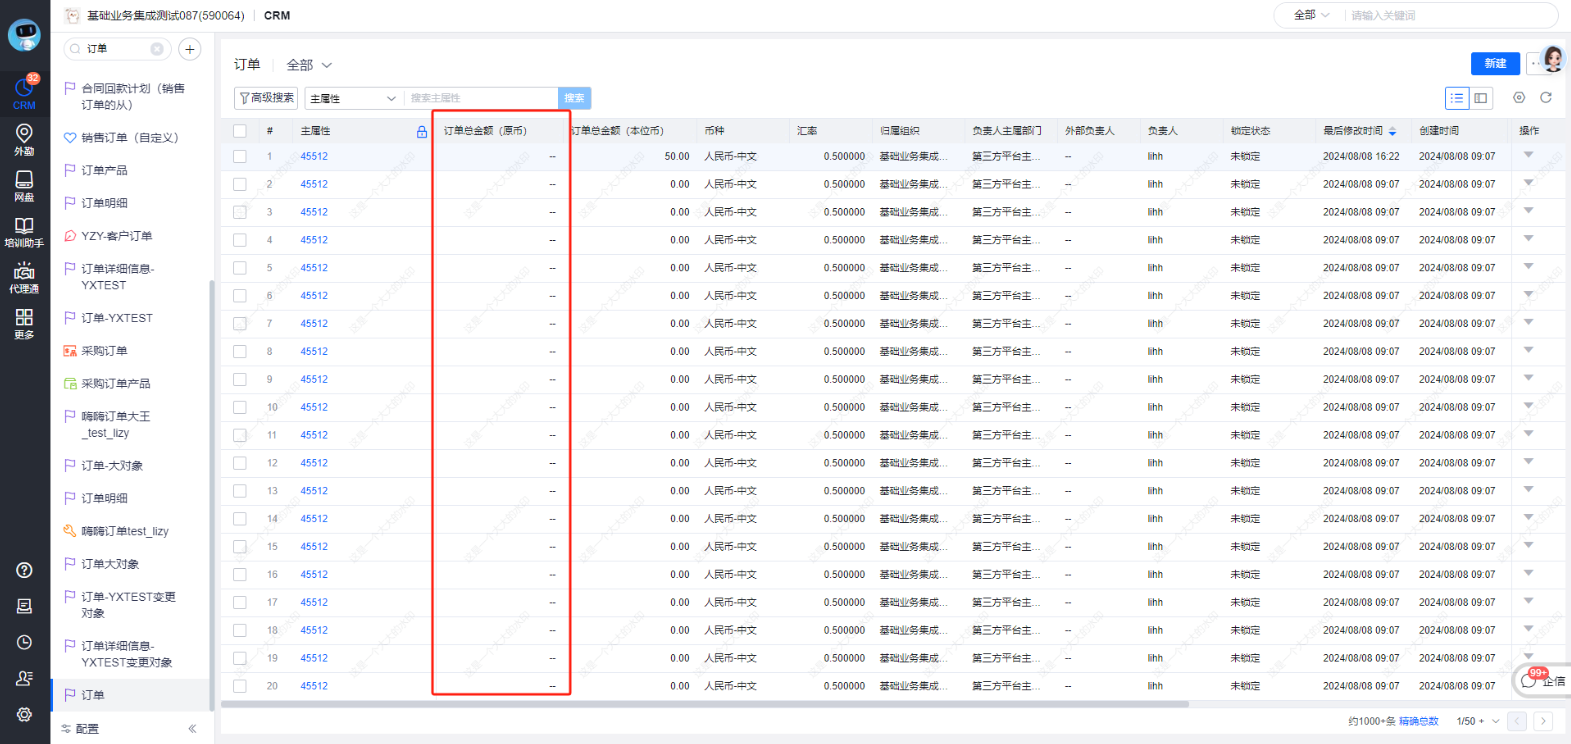This screenshot has height=744, width=1571.
Task: Open the action dropdown for row 4
Action: (x=1528, y=239)
